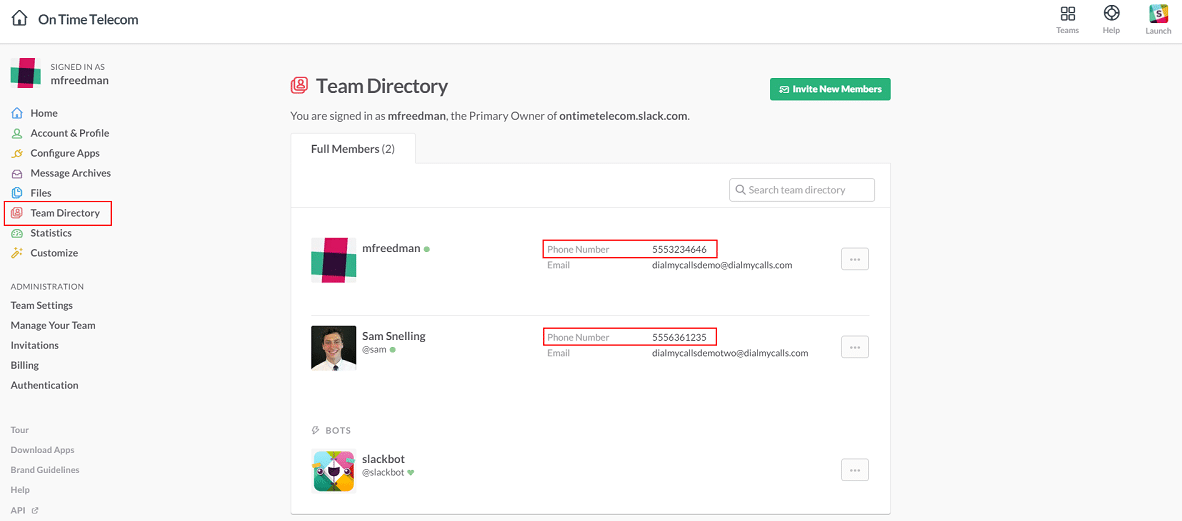
Task: Click the Files icon in sidebar
Action: [x=17, y=193]
